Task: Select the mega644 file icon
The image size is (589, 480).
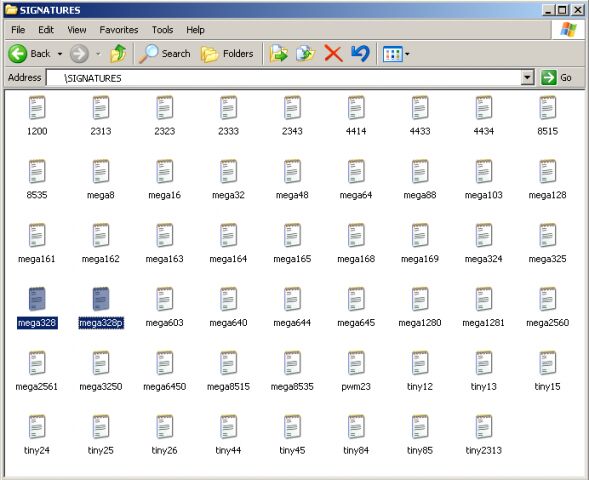Action: (x=292, y=299)
